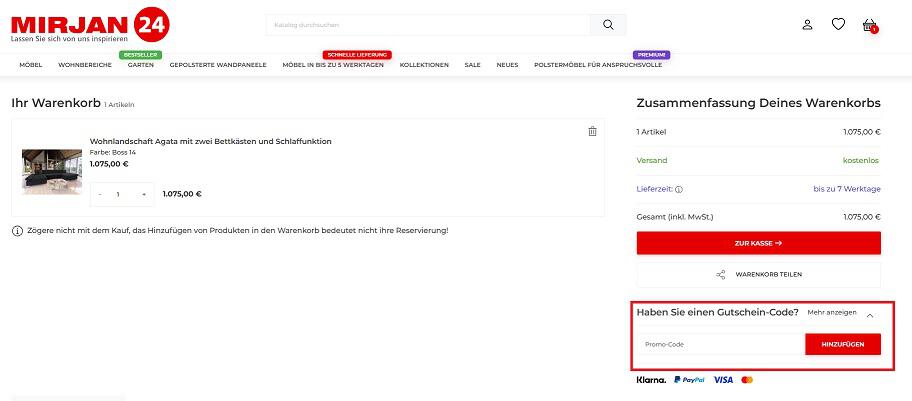Screen dimensions: 912x401
Task: Open the Möbel menu
Action: click(31, 65)
